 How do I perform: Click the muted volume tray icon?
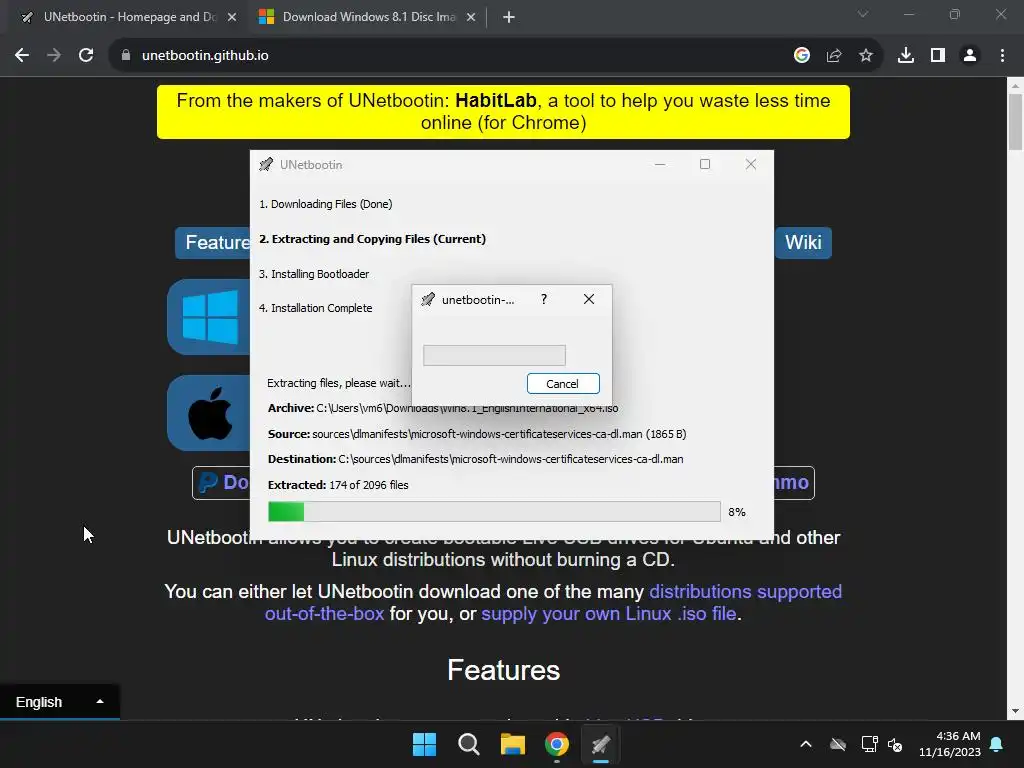point(895,744)
